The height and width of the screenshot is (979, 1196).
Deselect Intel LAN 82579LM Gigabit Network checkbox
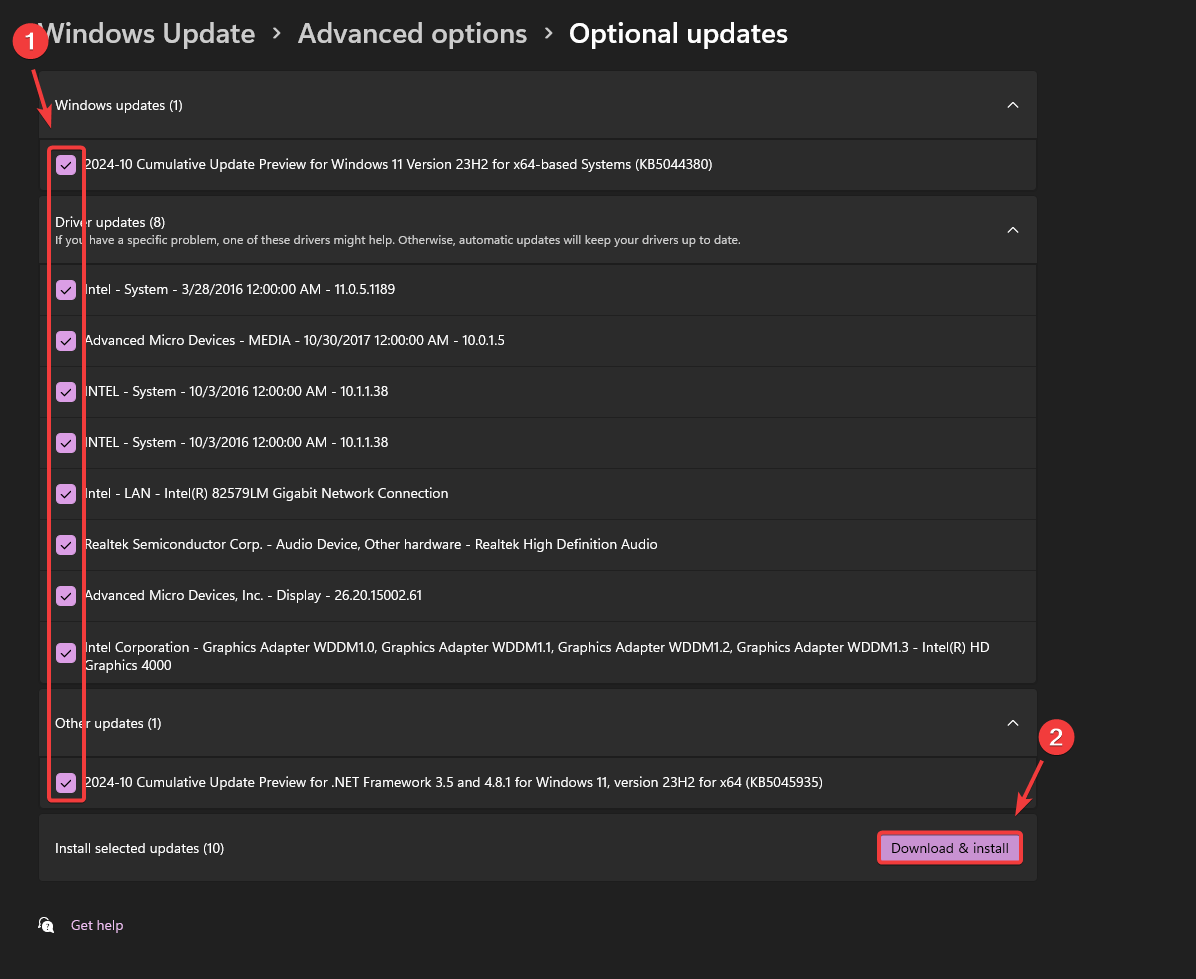(66, 494)
